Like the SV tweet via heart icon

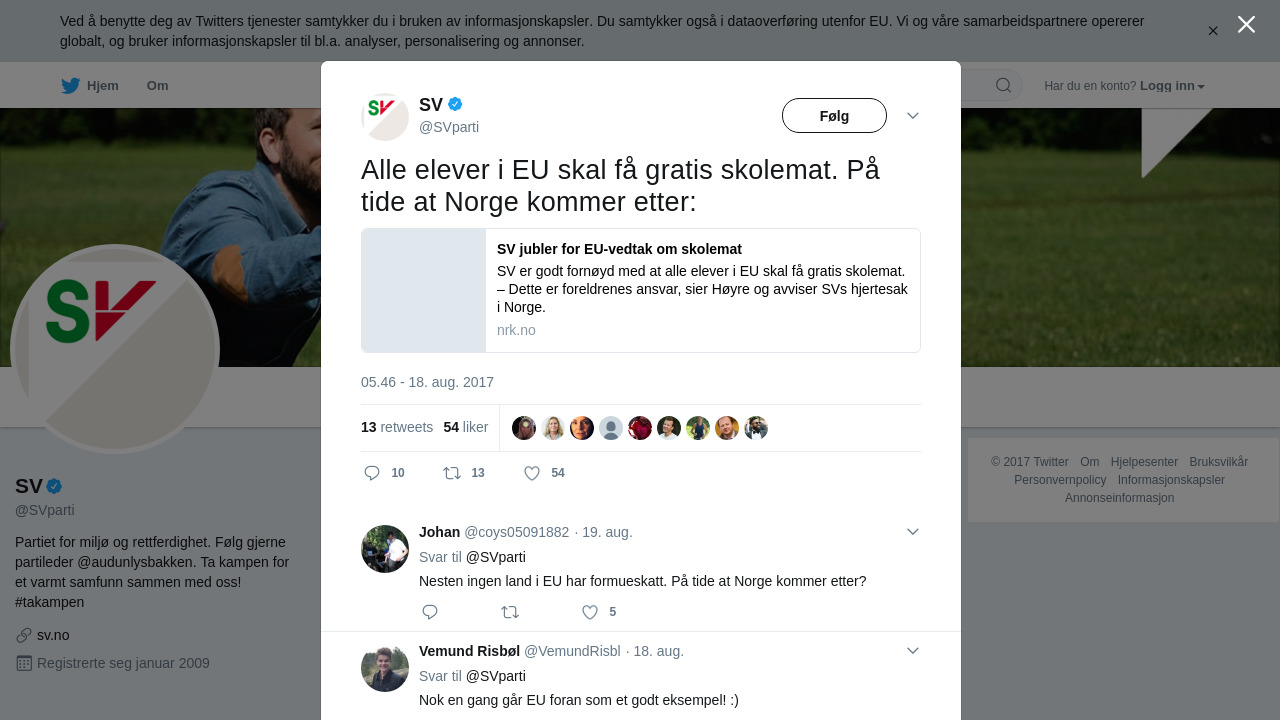[532, 473]
